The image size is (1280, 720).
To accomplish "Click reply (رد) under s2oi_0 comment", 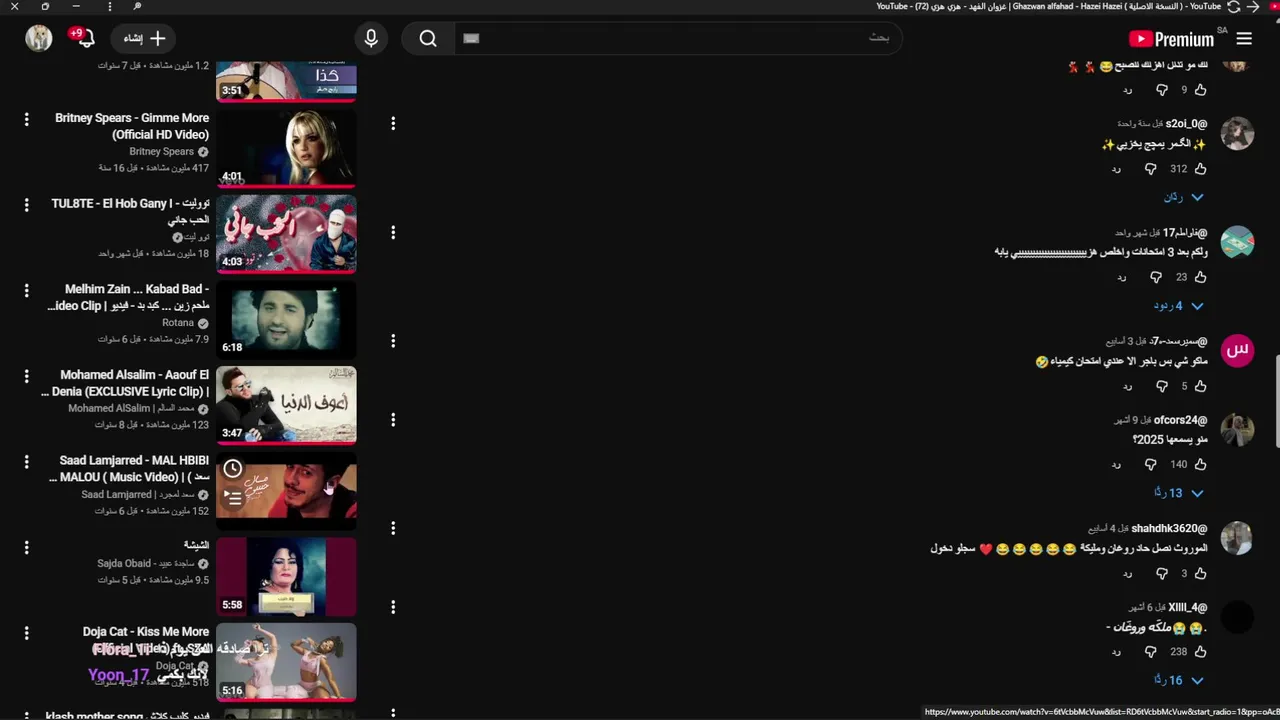I will pos(1116,169).
